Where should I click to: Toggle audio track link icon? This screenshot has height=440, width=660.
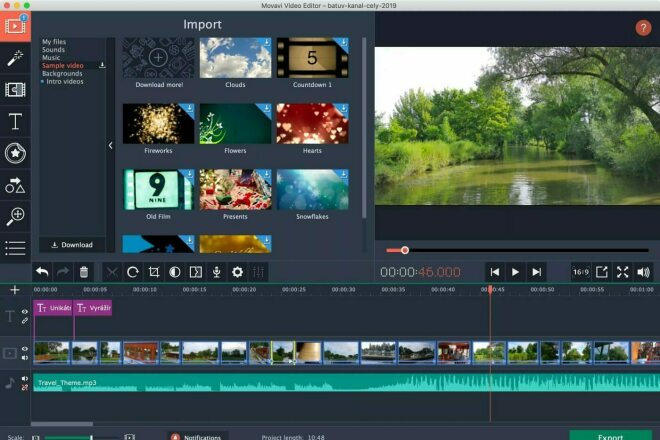(25, 387)
